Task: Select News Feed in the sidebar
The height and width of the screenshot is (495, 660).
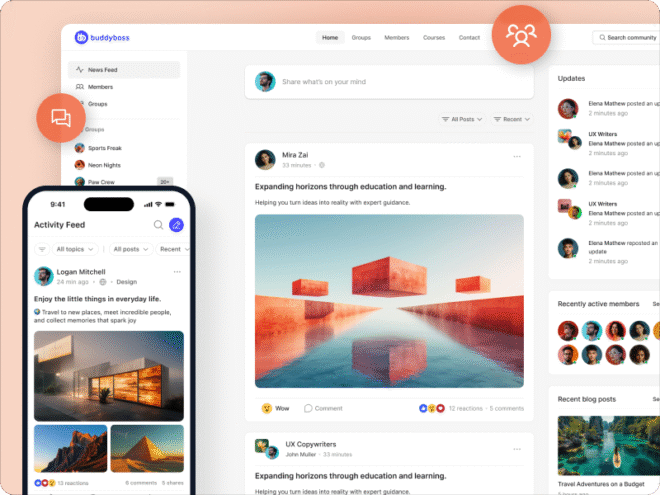Action: point(124,69)
